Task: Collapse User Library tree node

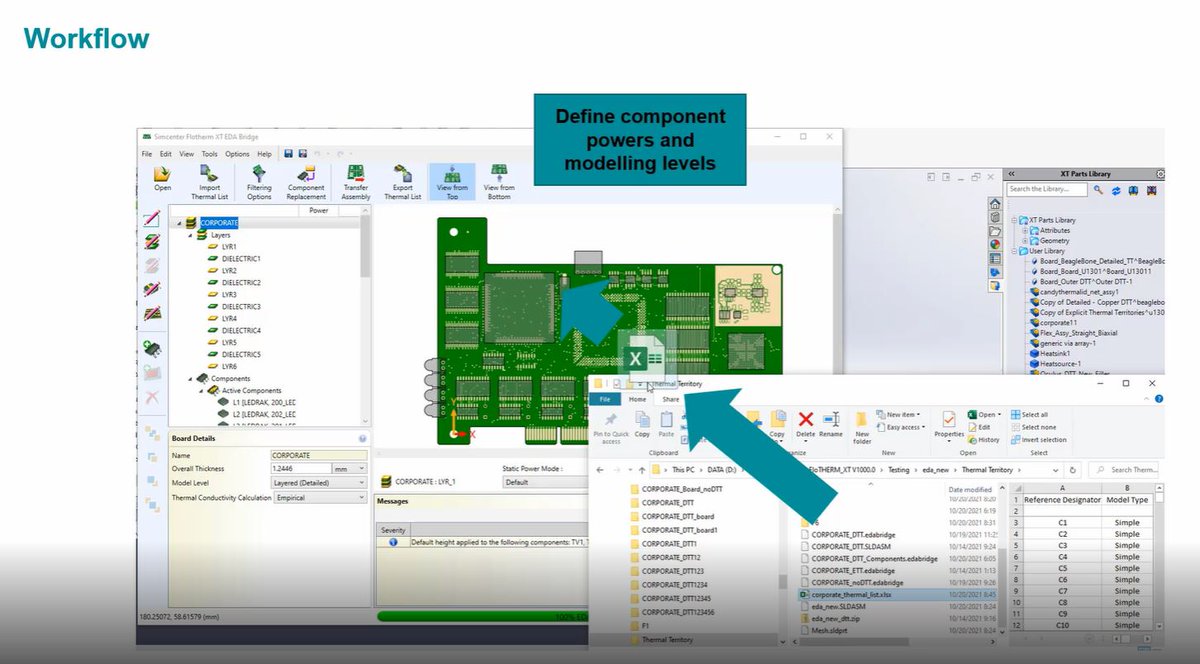Action: click(x=1014, y=251)
